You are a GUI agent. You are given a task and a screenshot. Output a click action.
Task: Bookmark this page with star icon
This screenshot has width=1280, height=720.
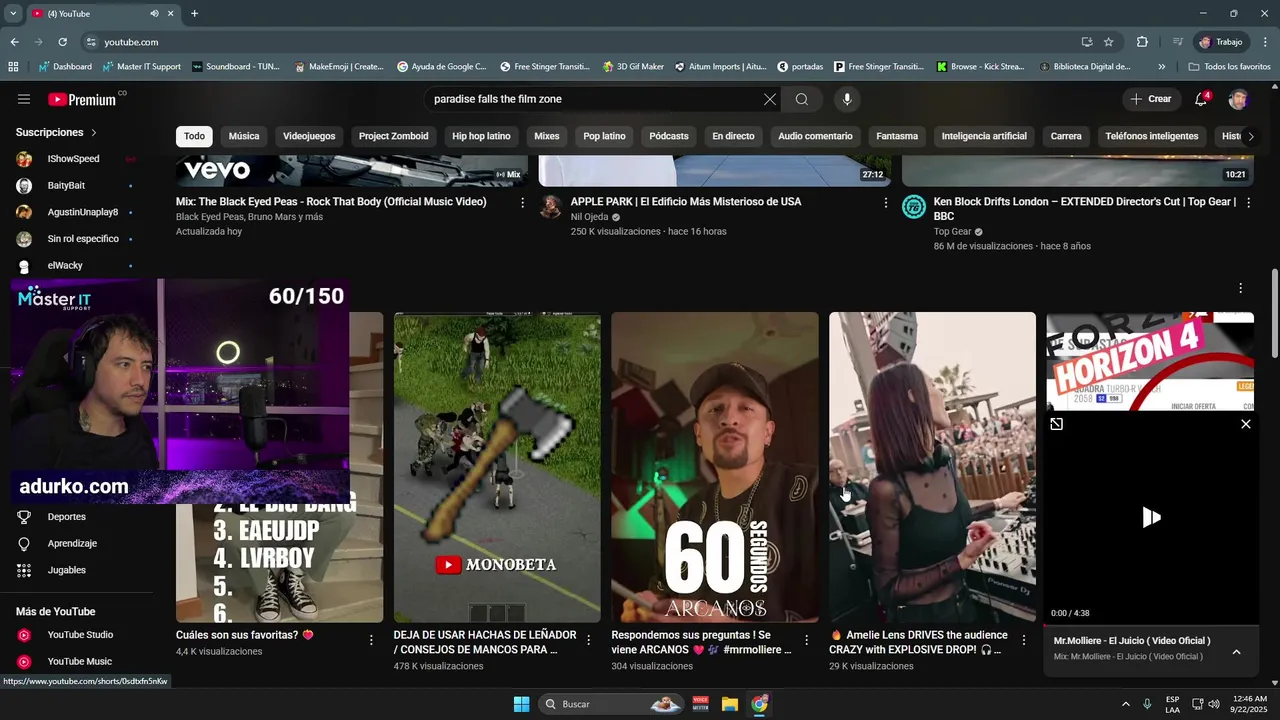point(1108,42)
